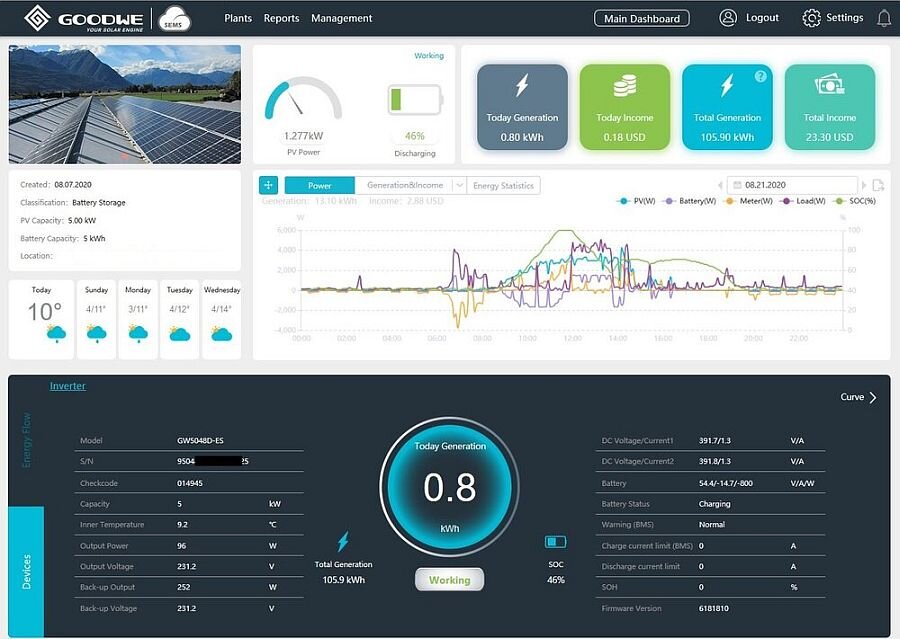The image size is (900, 639).
Task: Click Monday's weather icon
Action: click(x=138, y=333)
